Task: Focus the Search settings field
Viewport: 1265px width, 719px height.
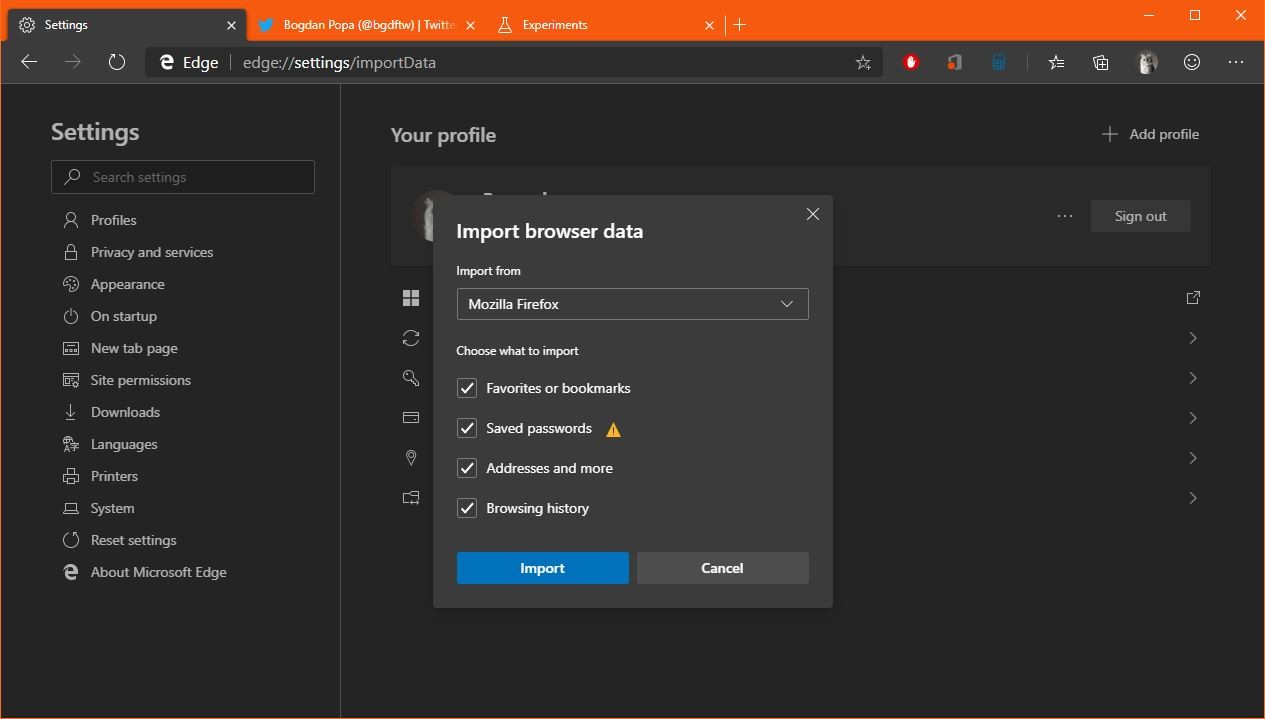Action: (x=183, y=177)
